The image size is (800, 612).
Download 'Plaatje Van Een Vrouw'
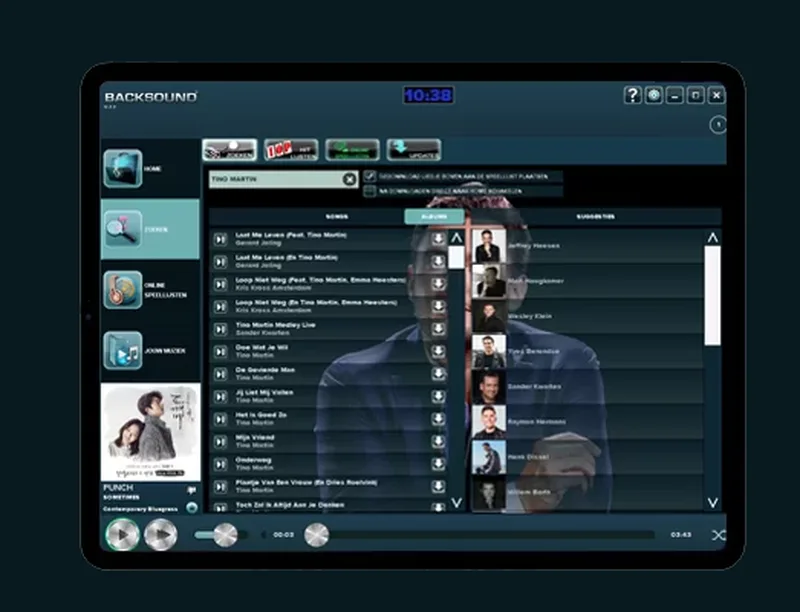438,487
